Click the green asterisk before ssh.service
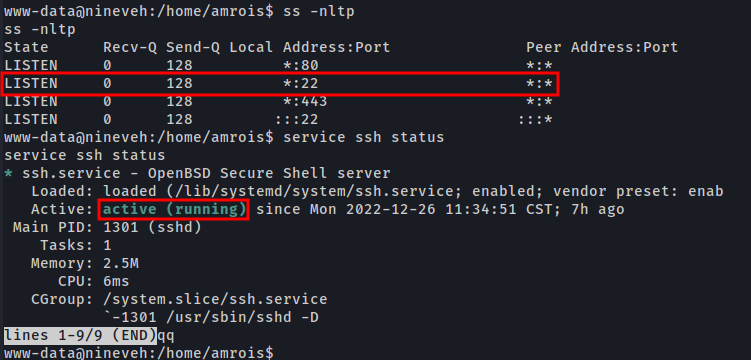Image resolution: width=751 pixels, height=360 pixels. (9, 174)
